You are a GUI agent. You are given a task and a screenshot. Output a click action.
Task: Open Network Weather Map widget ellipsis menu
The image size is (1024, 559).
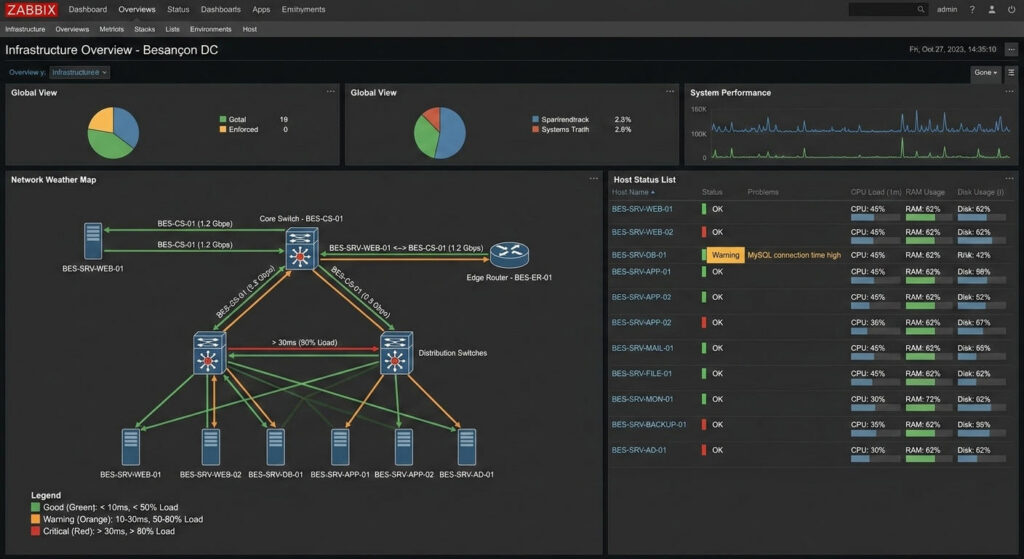click(593, 179)
